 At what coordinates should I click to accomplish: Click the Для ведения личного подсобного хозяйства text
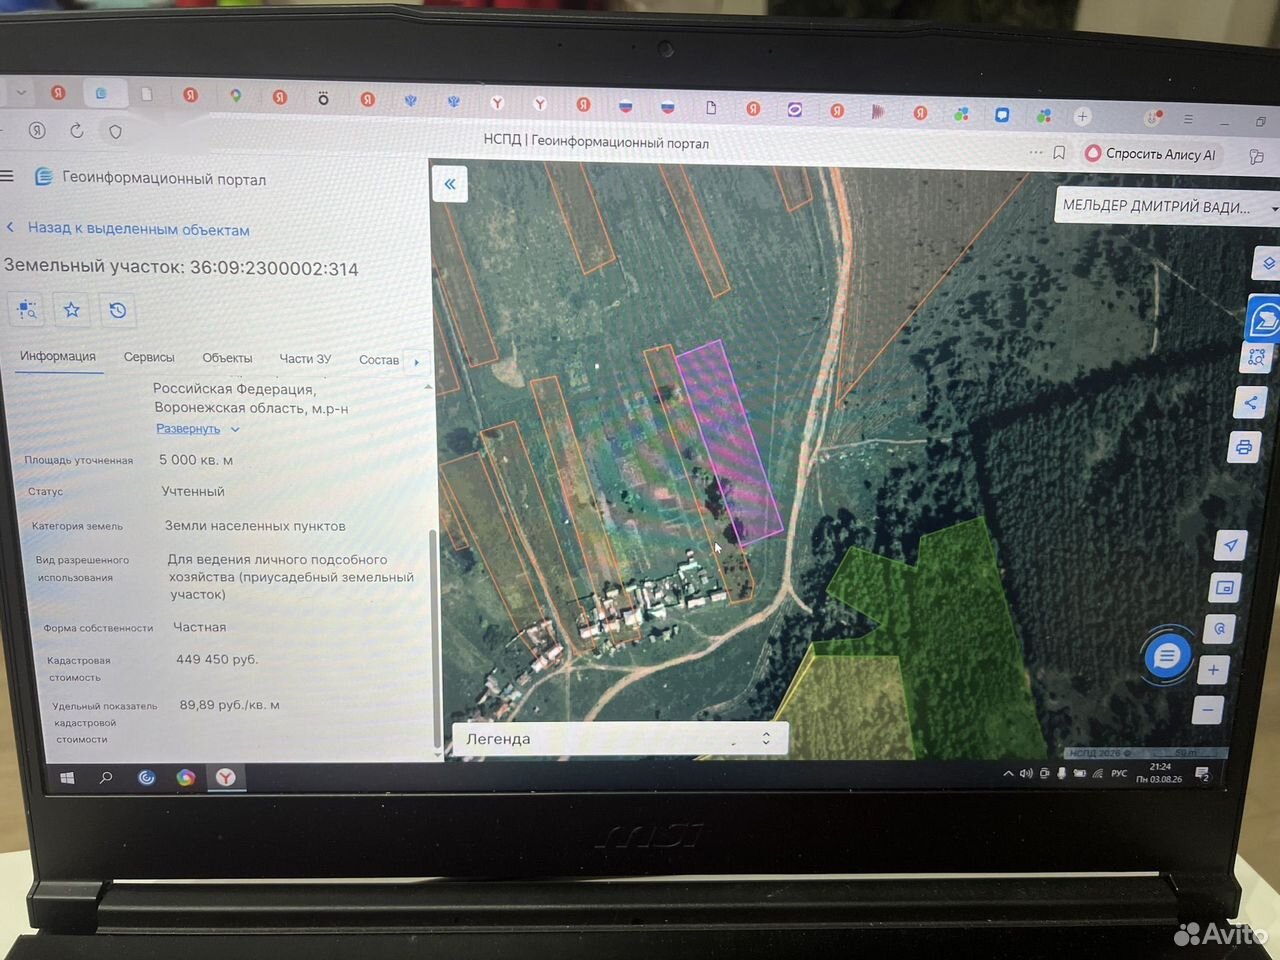291,577
